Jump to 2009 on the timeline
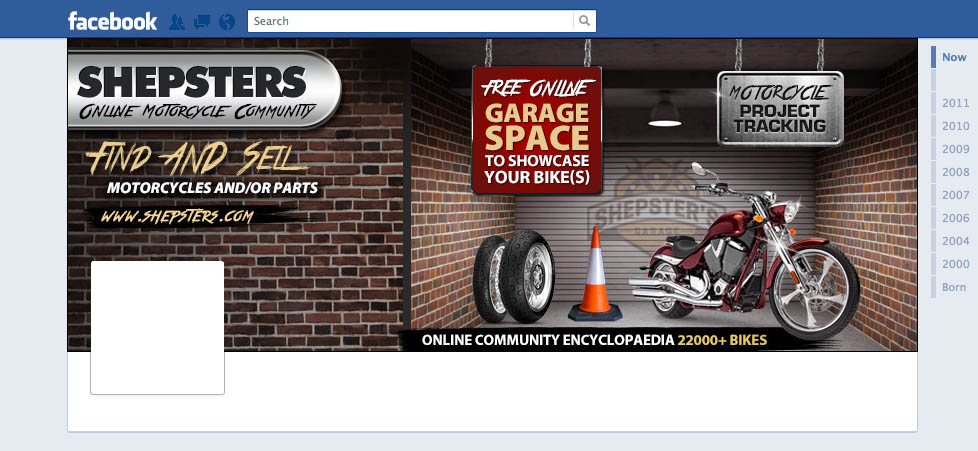The height and width of the screenshot is (451, 978). coord(955,149)
